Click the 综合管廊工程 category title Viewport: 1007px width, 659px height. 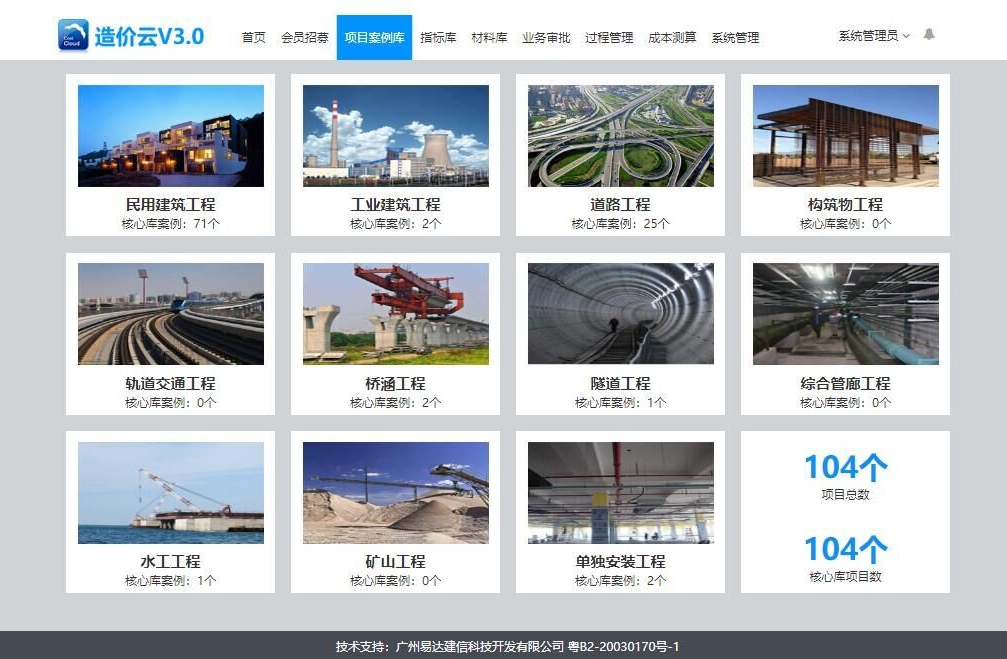pyautogui.click(x=845, y=383)
